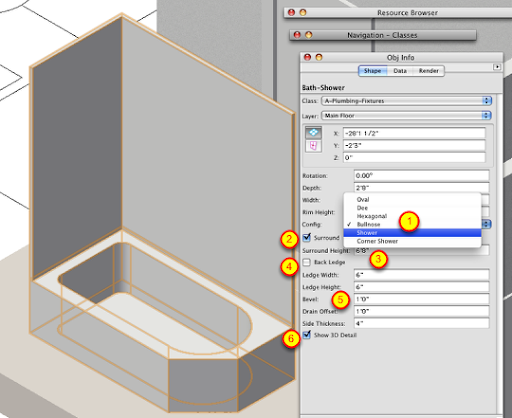Select the checked Bullnose option
This screenshot has height=418, width=512.
pos(412,224)
